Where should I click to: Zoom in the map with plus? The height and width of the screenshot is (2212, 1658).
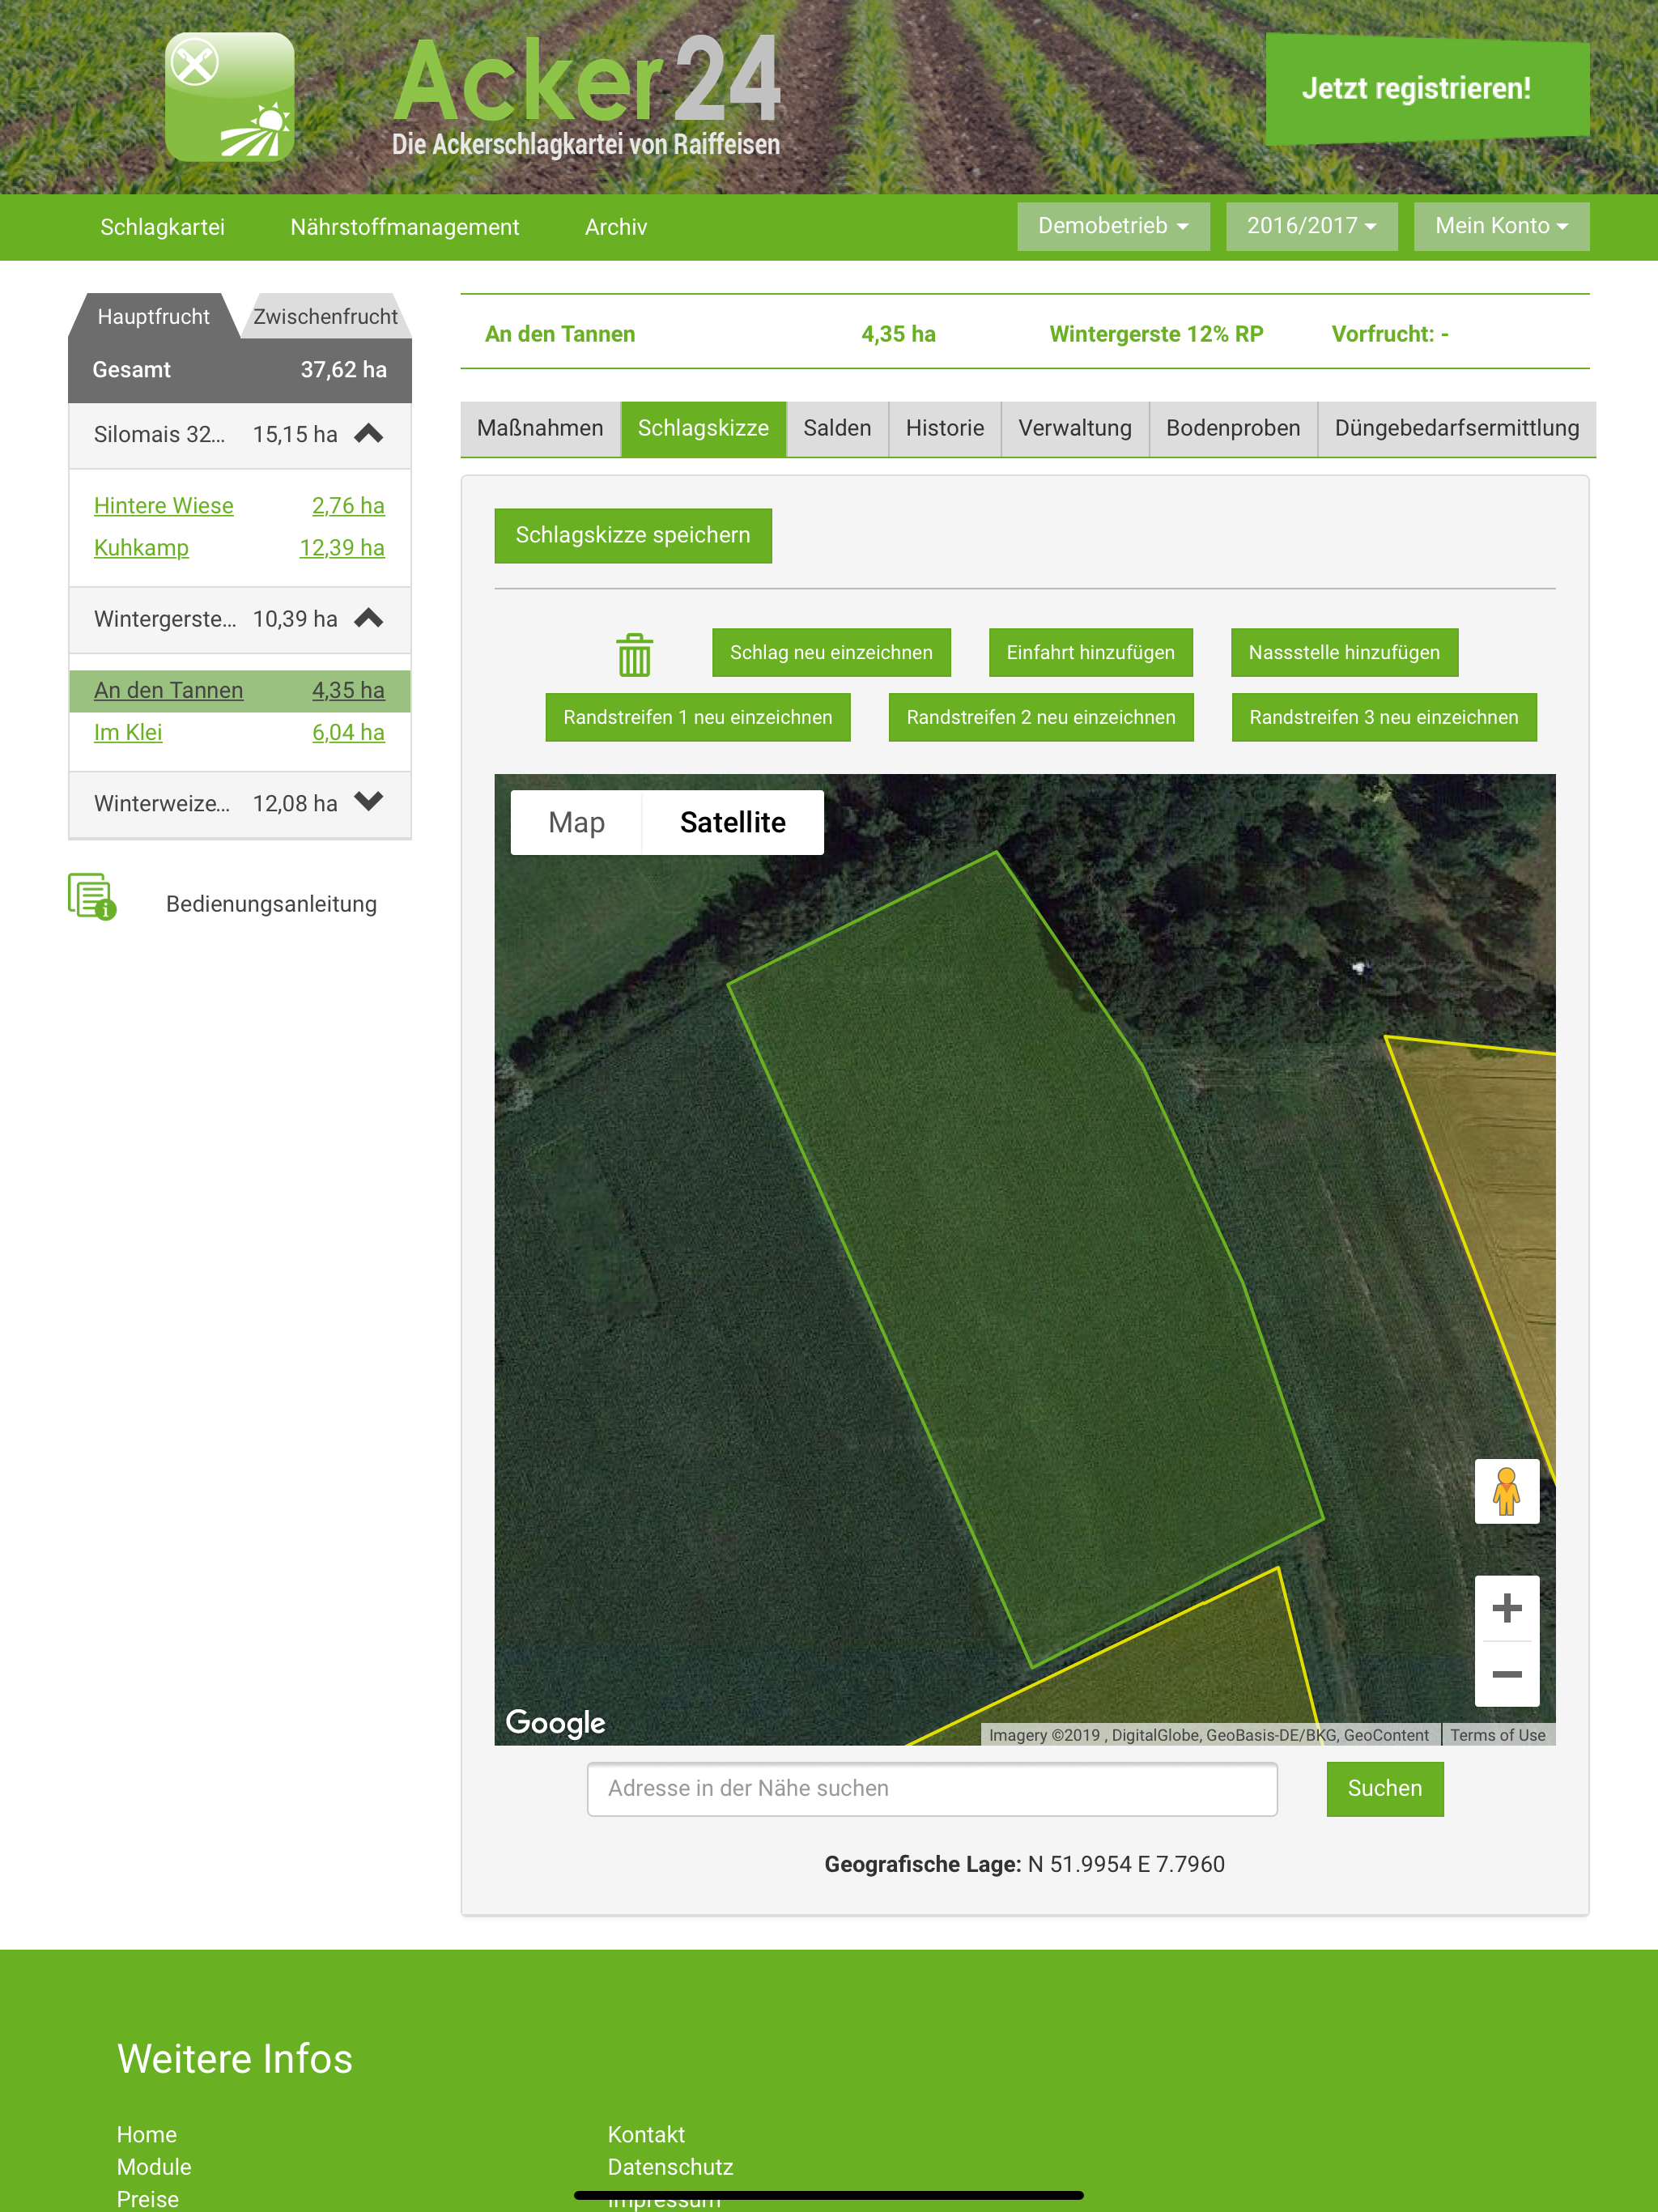tap(1506, 1608)
